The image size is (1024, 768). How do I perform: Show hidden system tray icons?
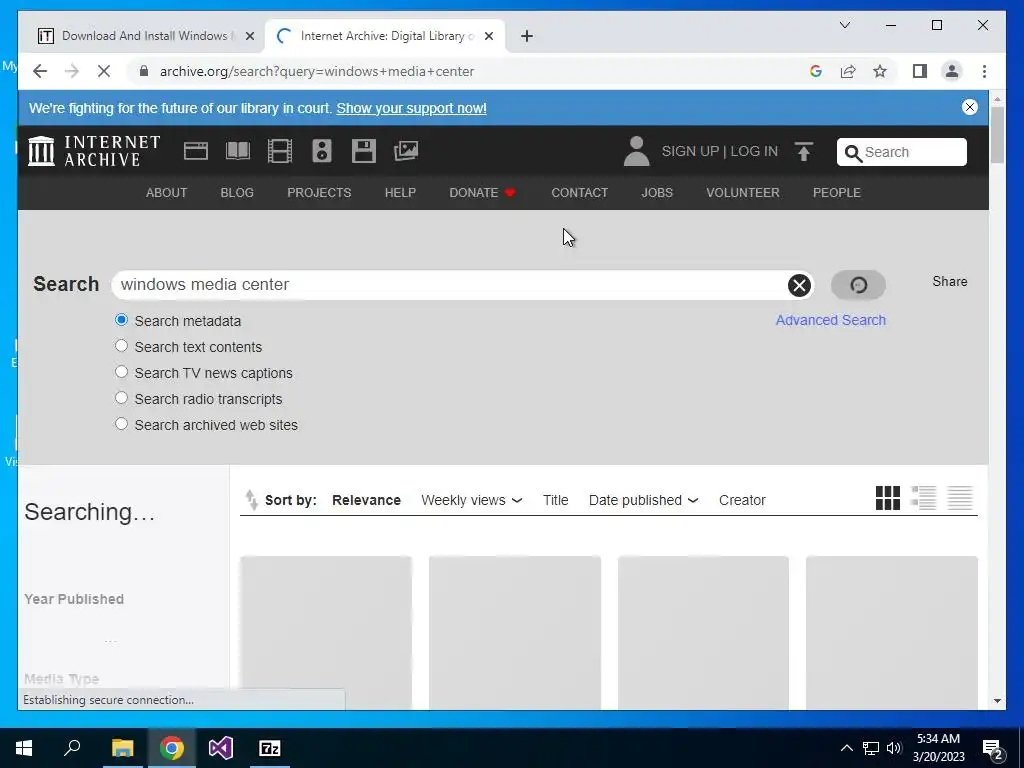tap(846, 748)
